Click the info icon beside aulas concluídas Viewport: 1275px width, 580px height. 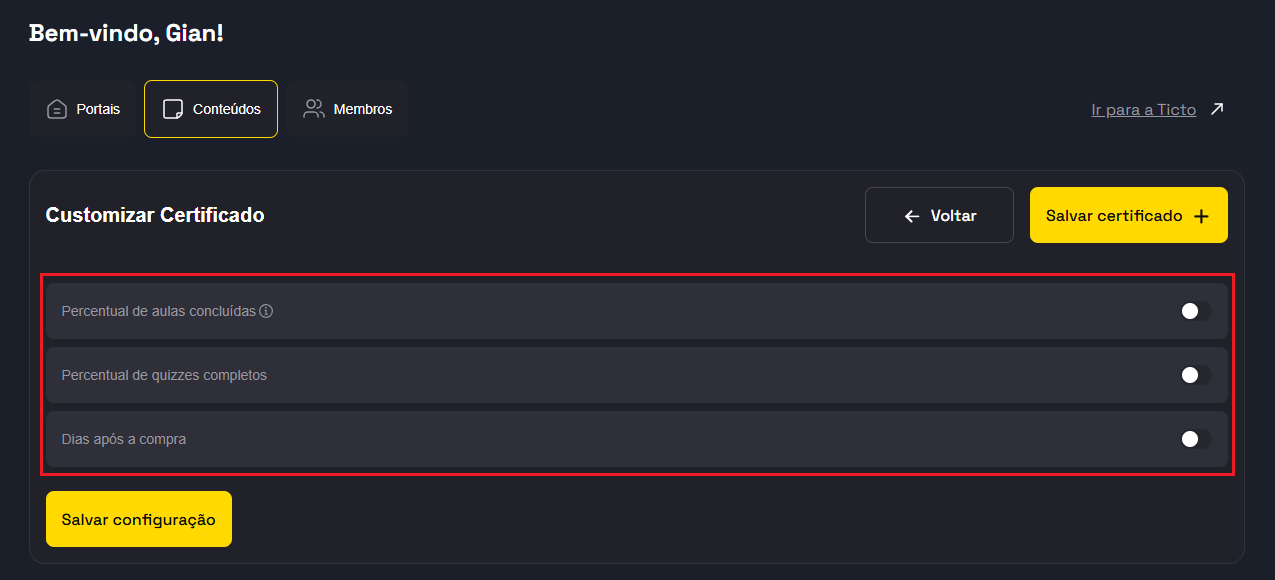click(266, 311)
